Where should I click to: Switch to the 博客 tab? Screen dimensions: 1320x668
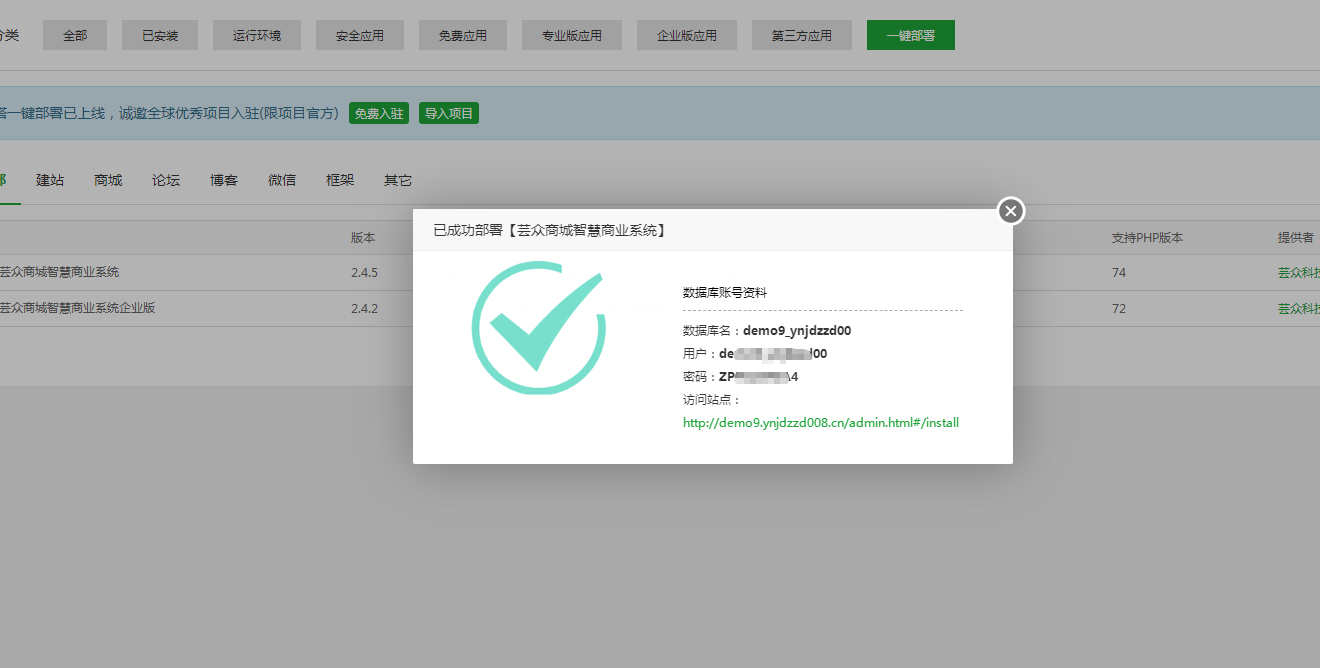[224, 180]
